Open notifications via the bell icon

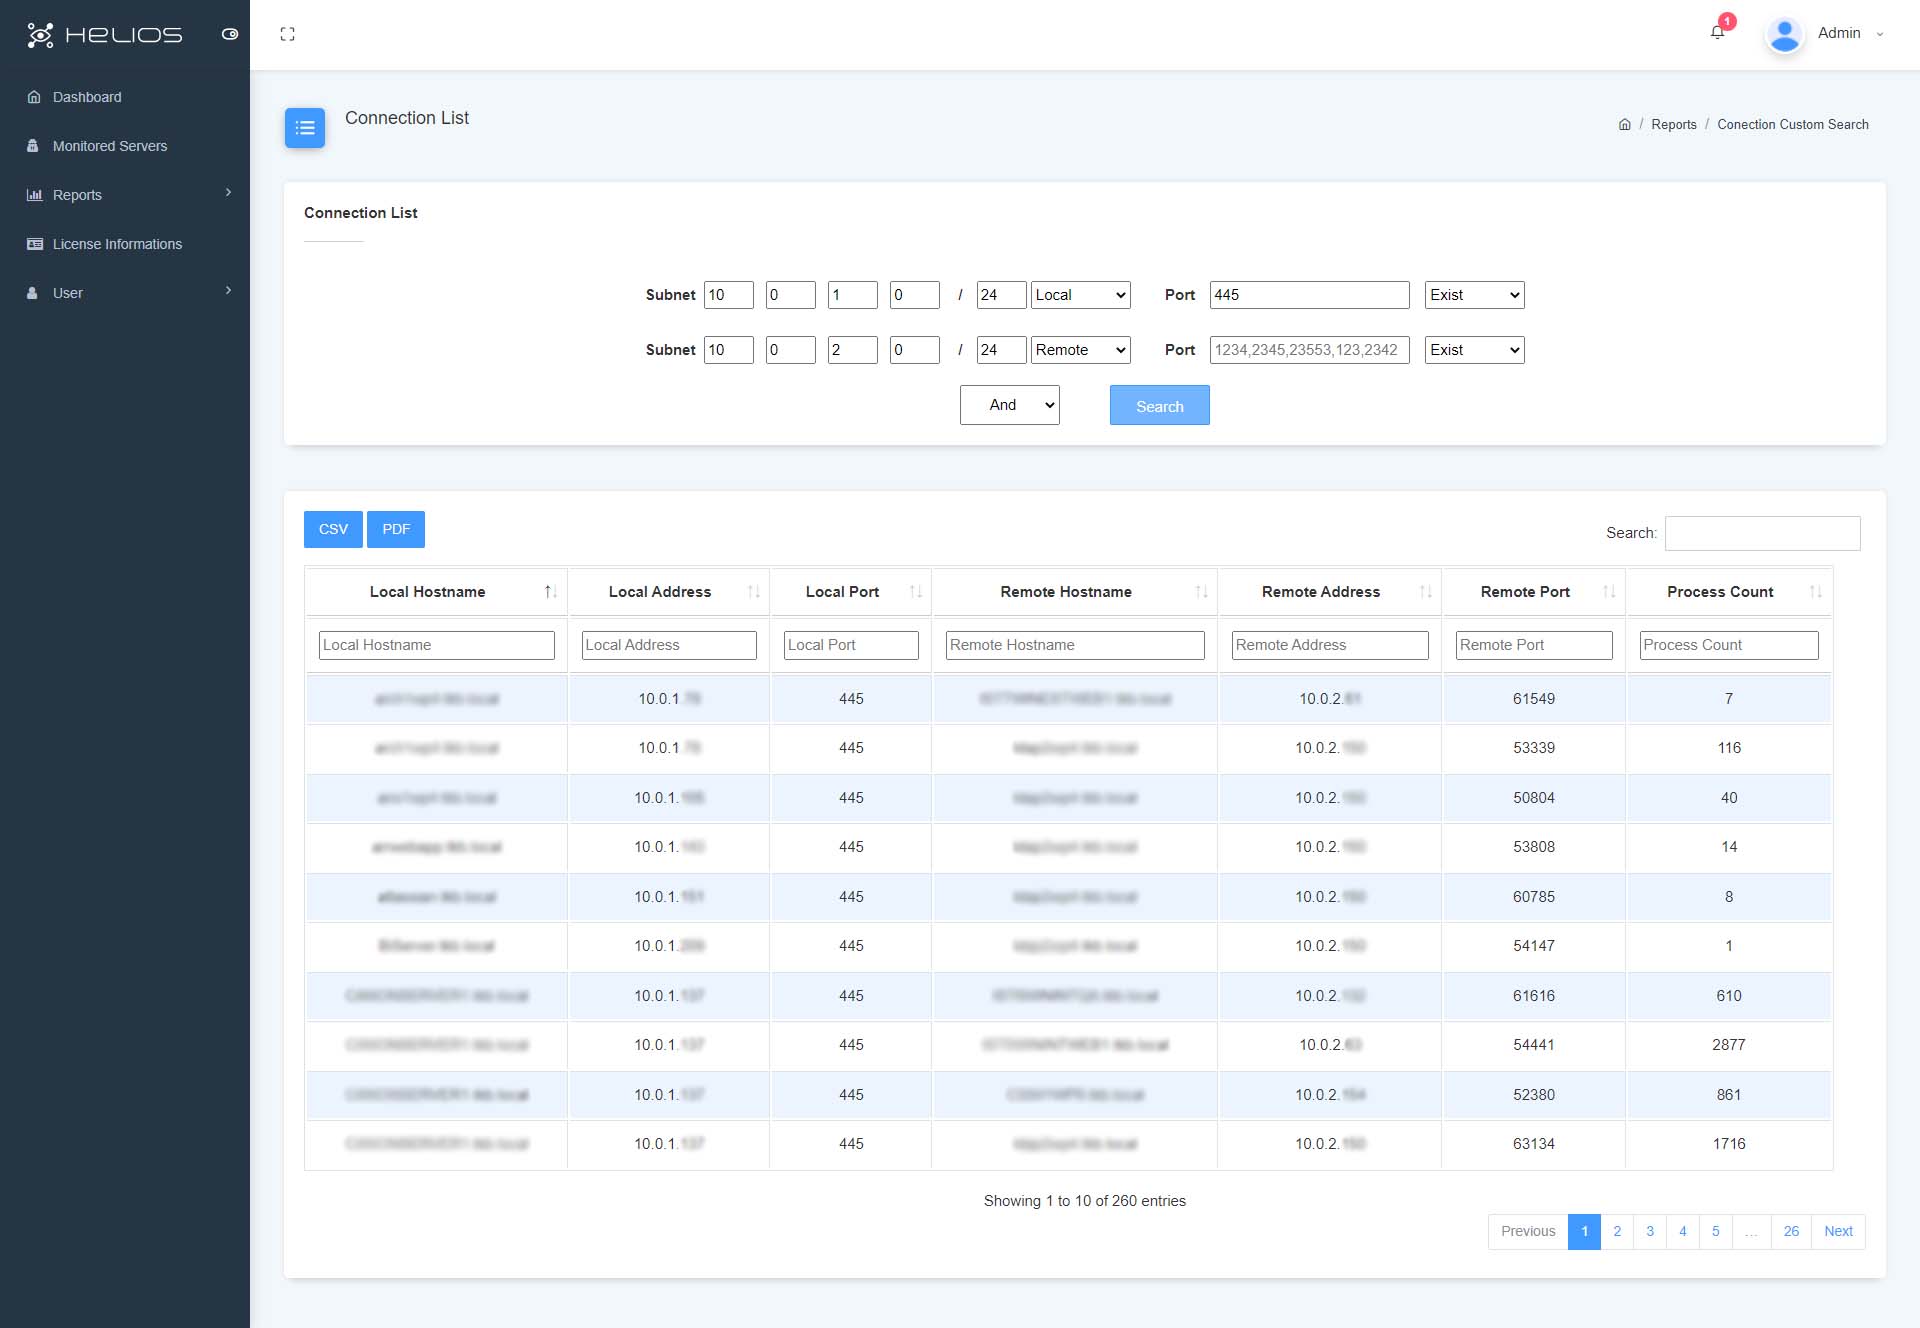click(1717, 31)
